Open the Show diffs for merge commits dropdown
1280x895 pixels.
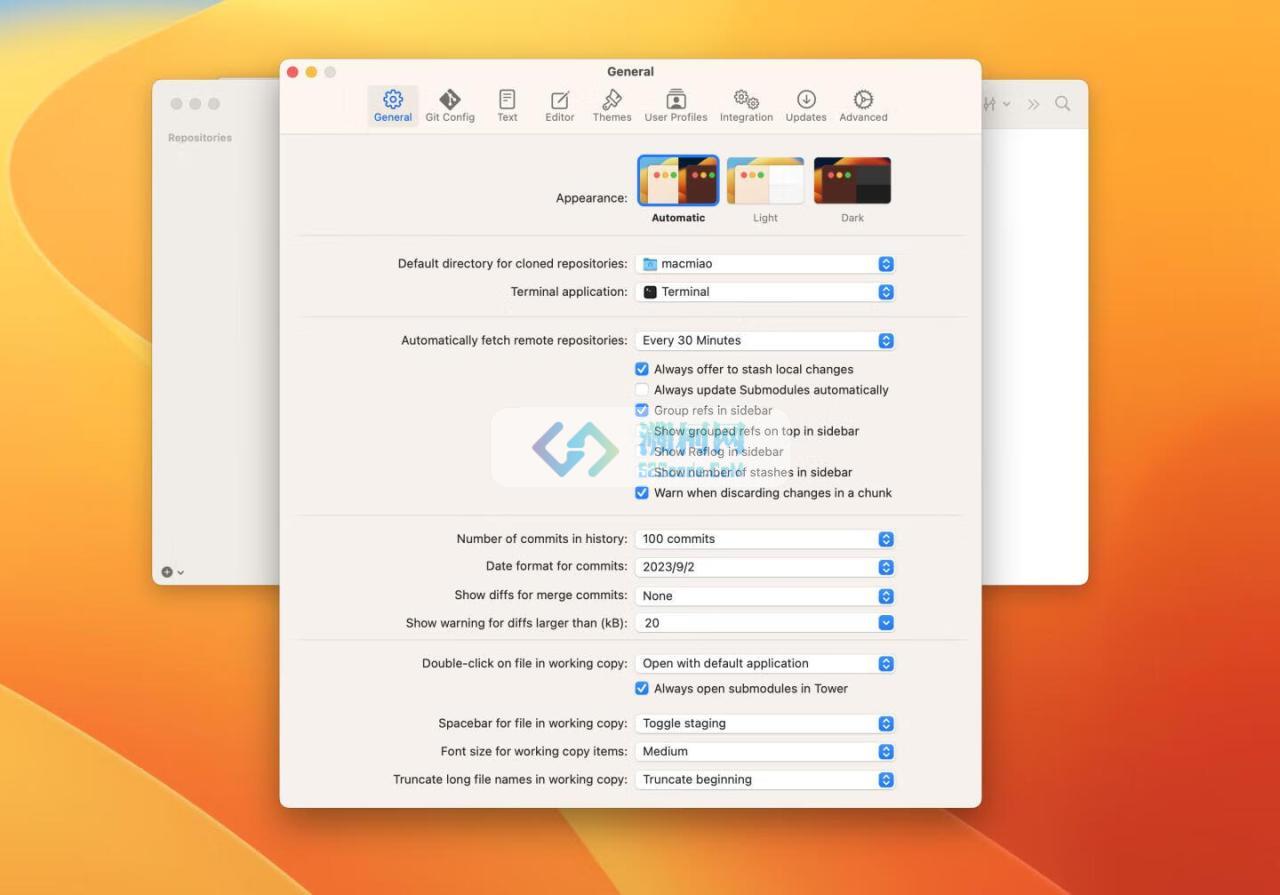(765, 595)
